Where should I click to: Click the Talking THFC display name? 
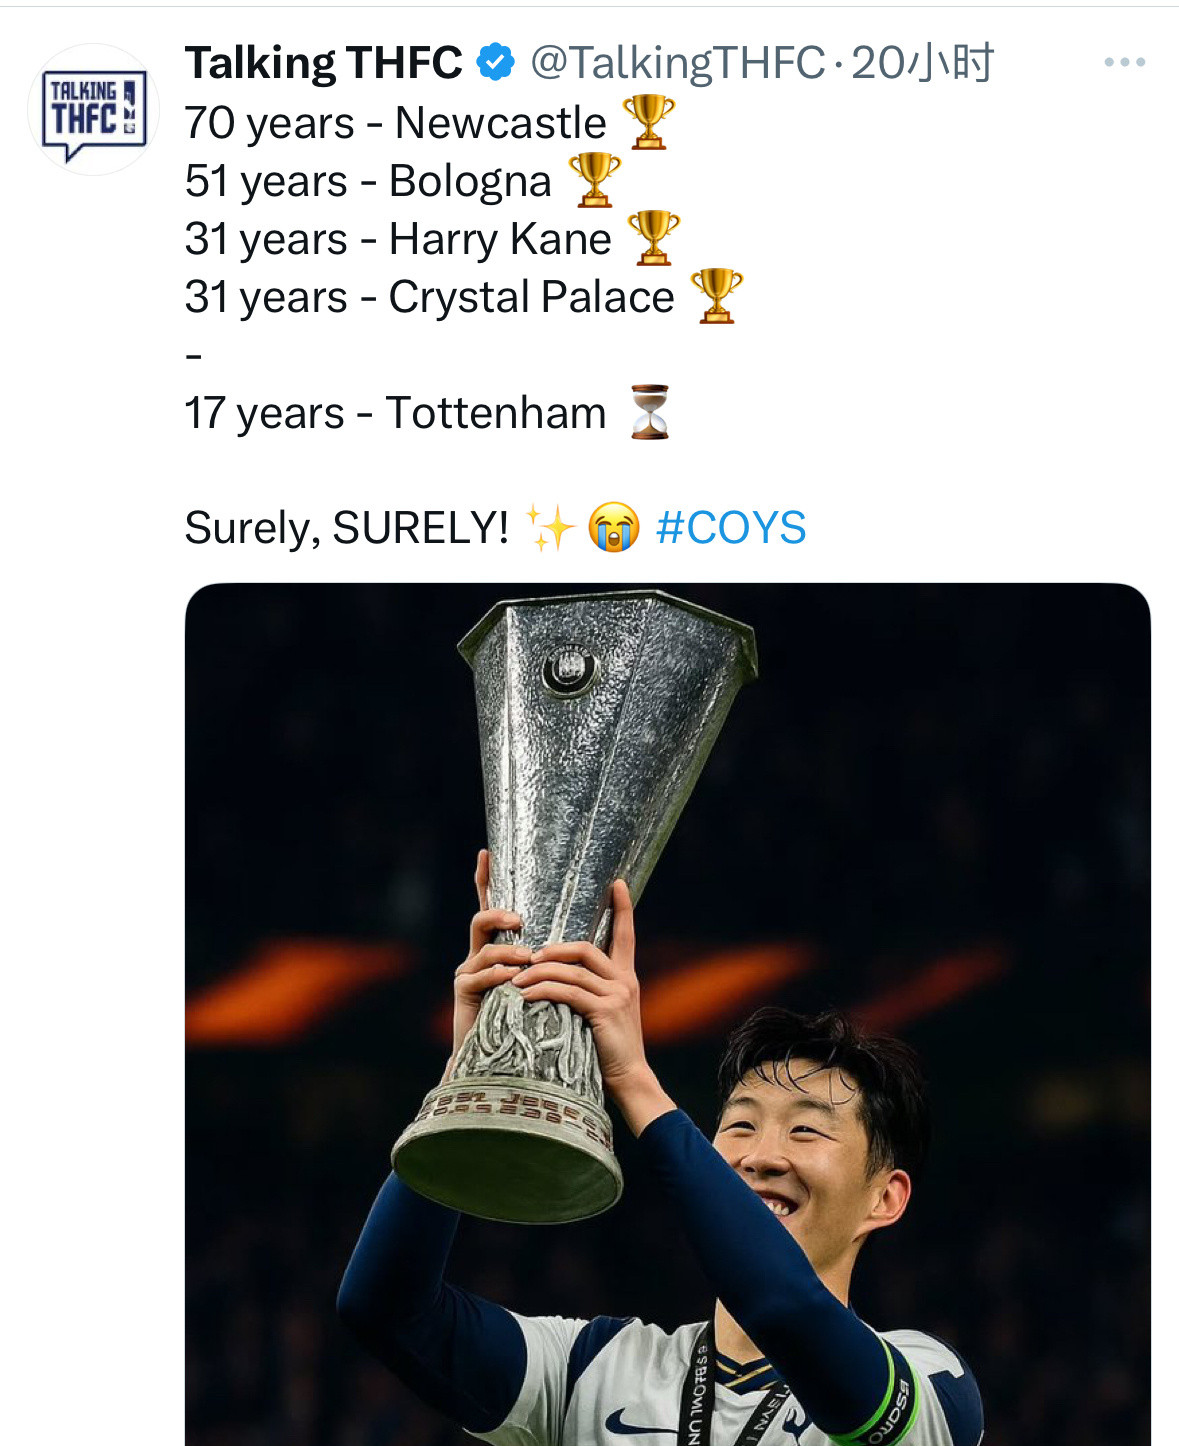(x=323, y=63)
